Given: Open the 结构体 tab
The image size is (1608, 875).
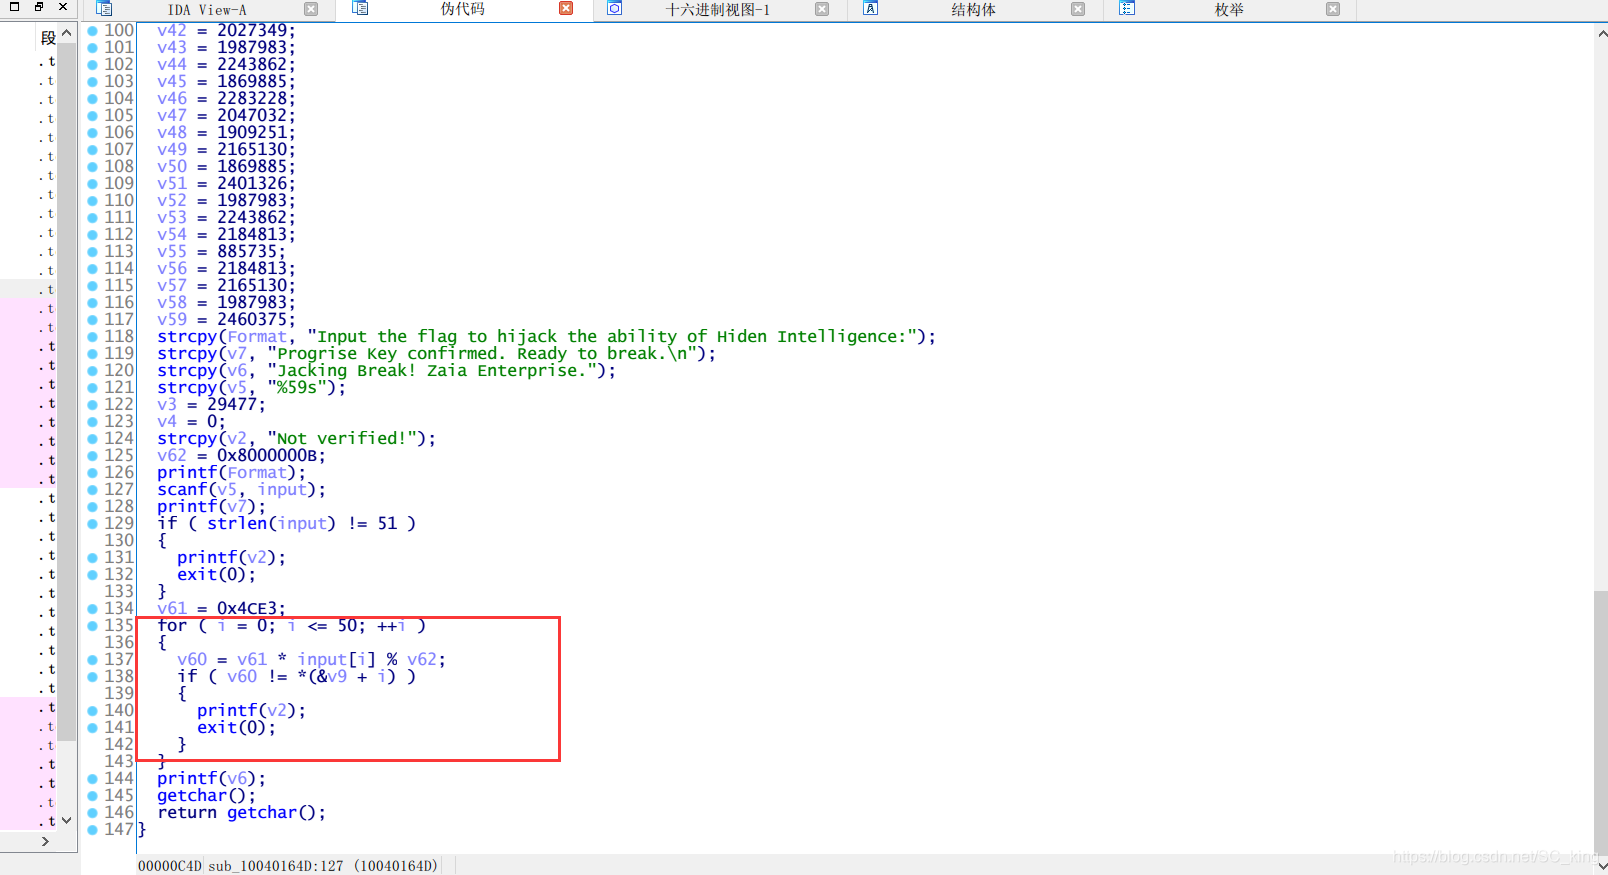Looking at the screenshot, I should pos(973,10).
